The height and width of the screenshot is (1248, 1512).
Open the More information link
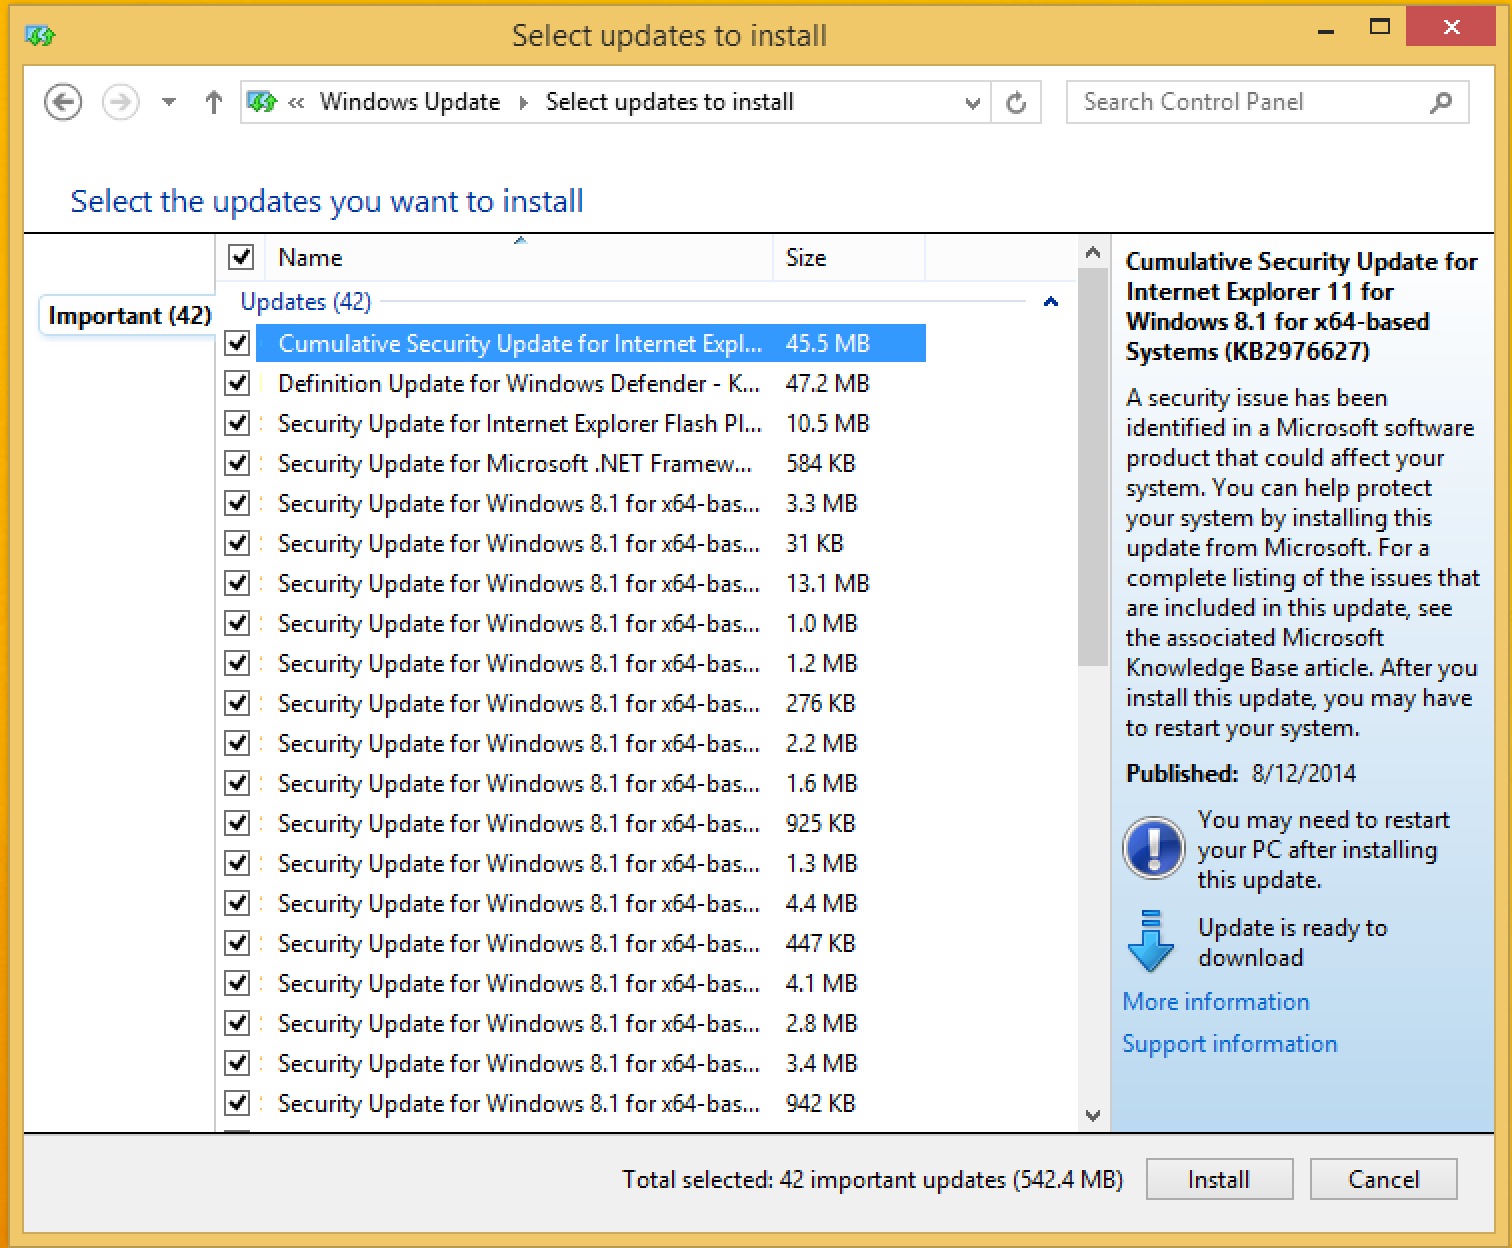[x=1215, y=1002]
